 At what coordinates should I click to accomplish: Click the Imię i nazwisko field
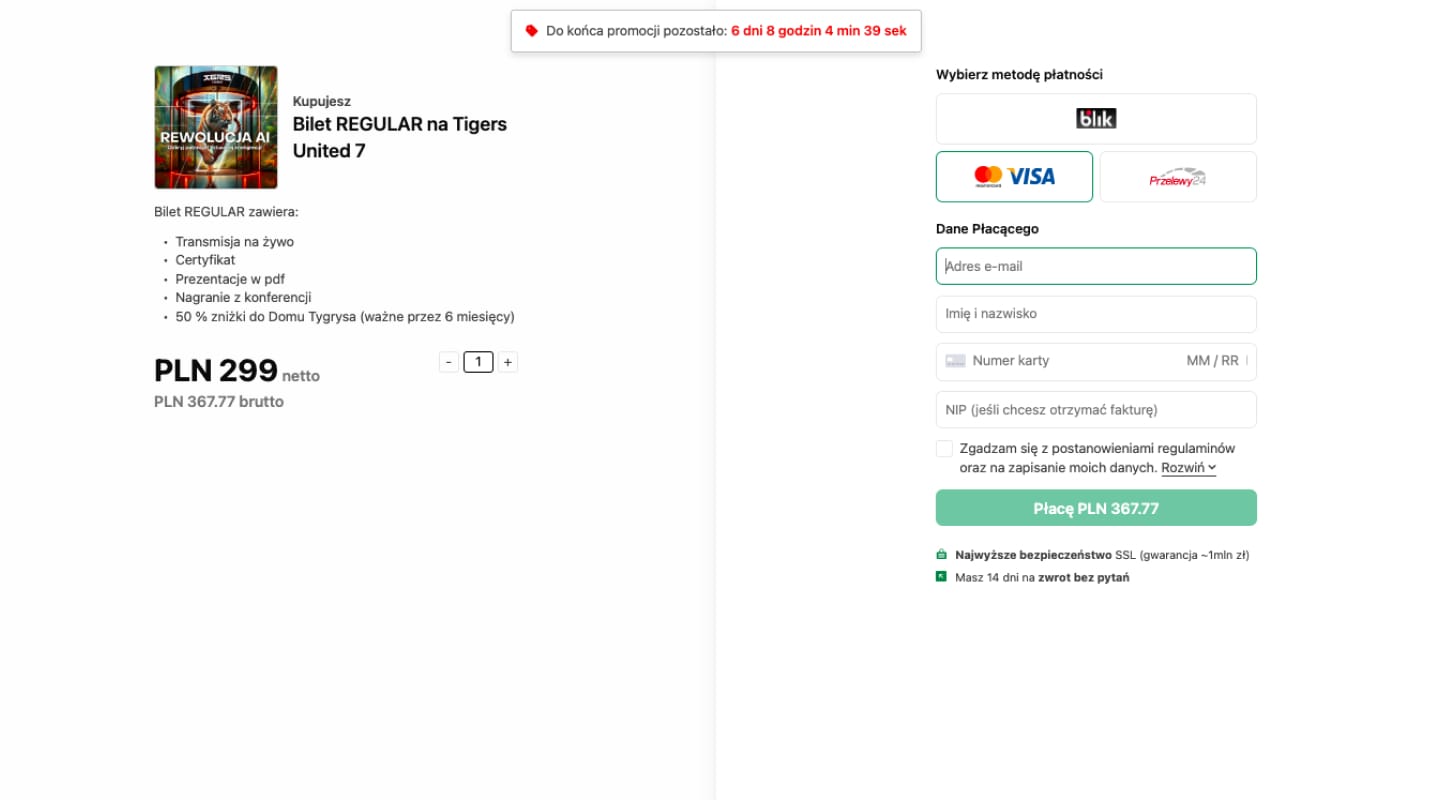click(1096, 314)
